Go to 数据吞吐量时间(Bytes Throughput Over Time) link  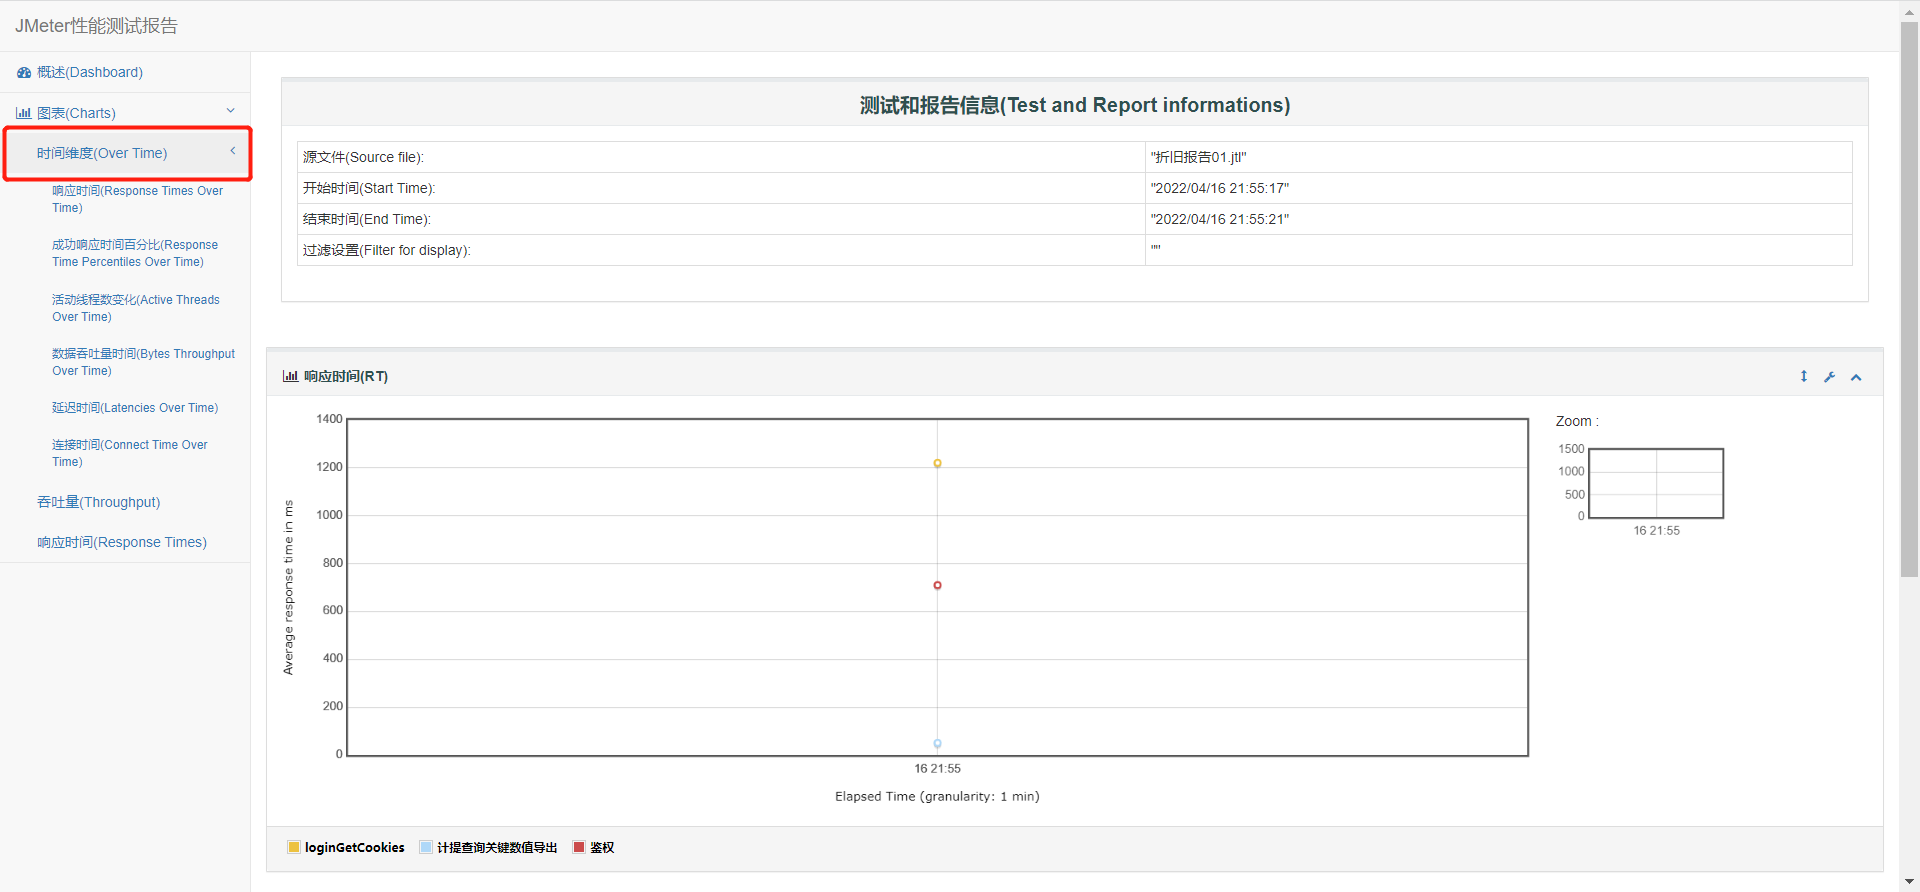144,362
